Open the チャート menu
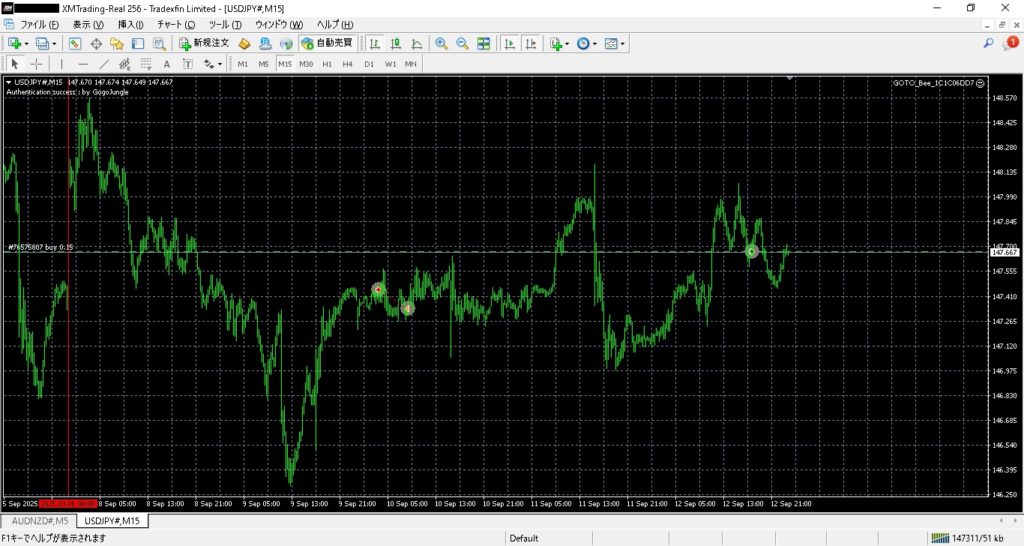This screenshot has width=1024, height=546. pyautogui.click(x=176, y=24)
